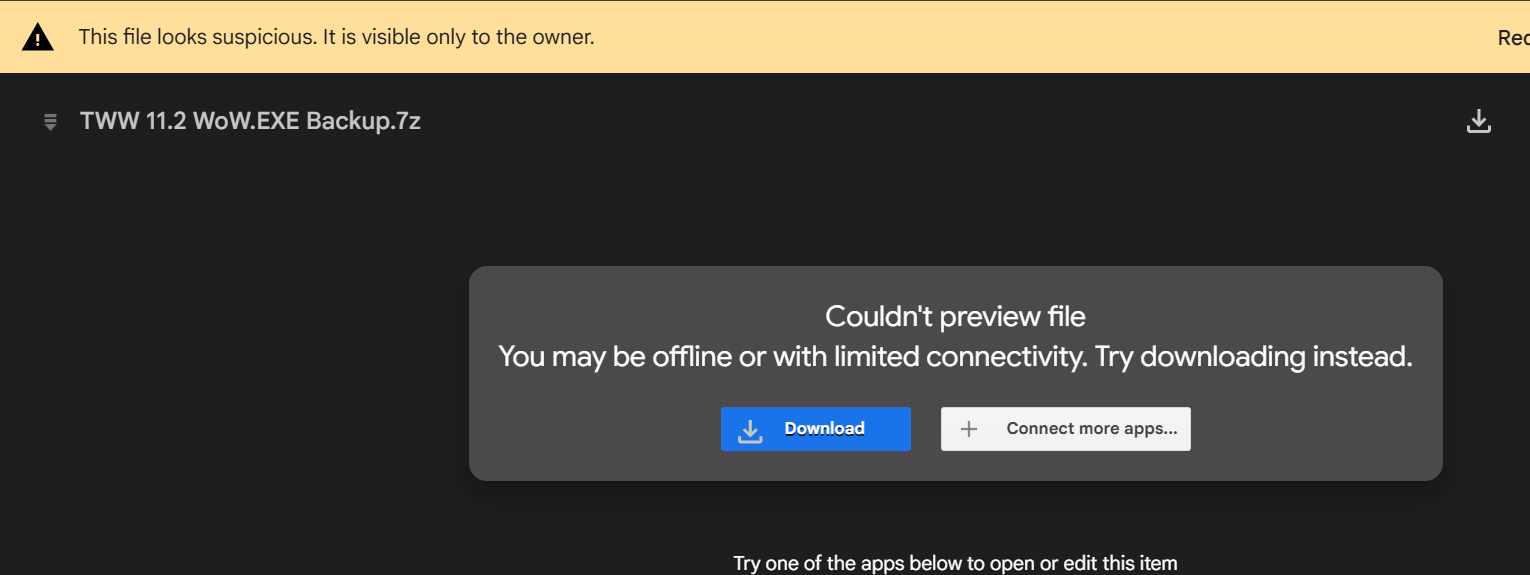The image size is (1530, 575).
Task: Click the partially visible link at banner's right
Action: click(x=1512, y=38)
